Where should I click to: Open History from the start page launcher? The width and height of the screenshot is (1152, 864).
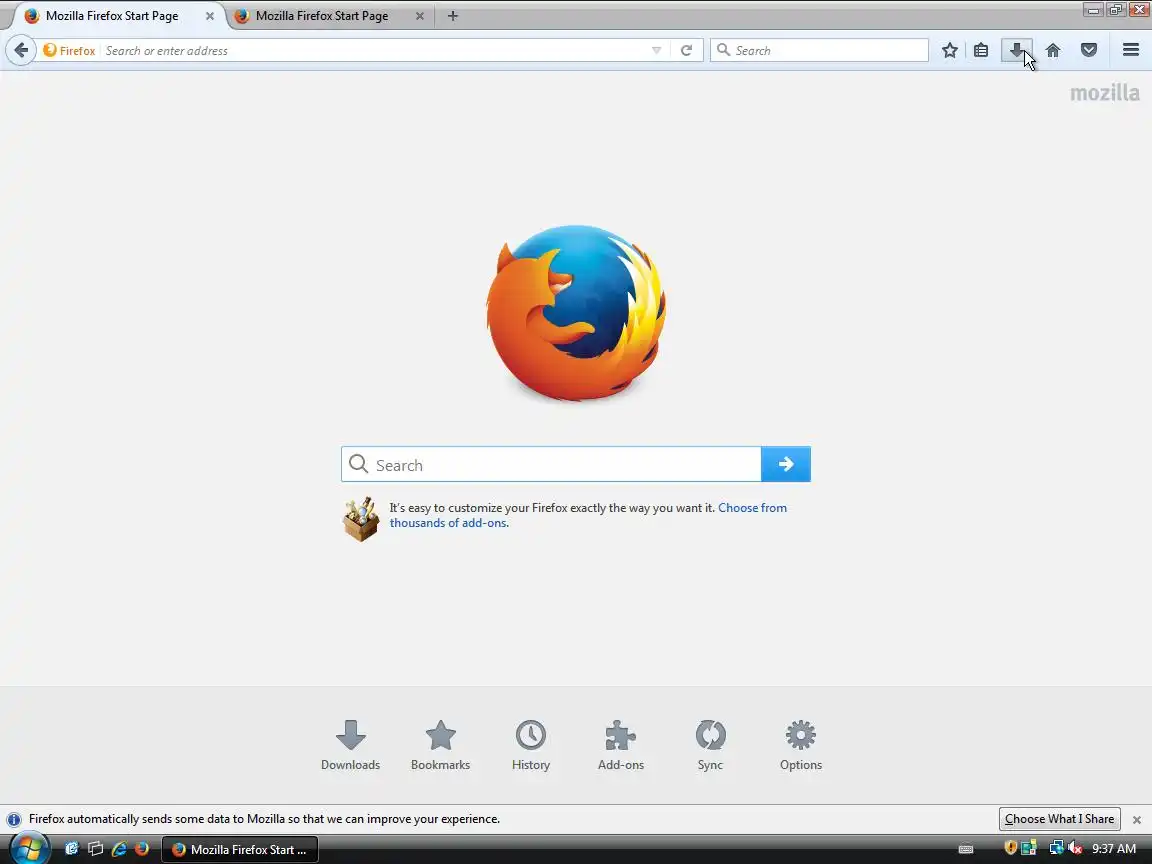pyautogui.click(x=530, y=745)
